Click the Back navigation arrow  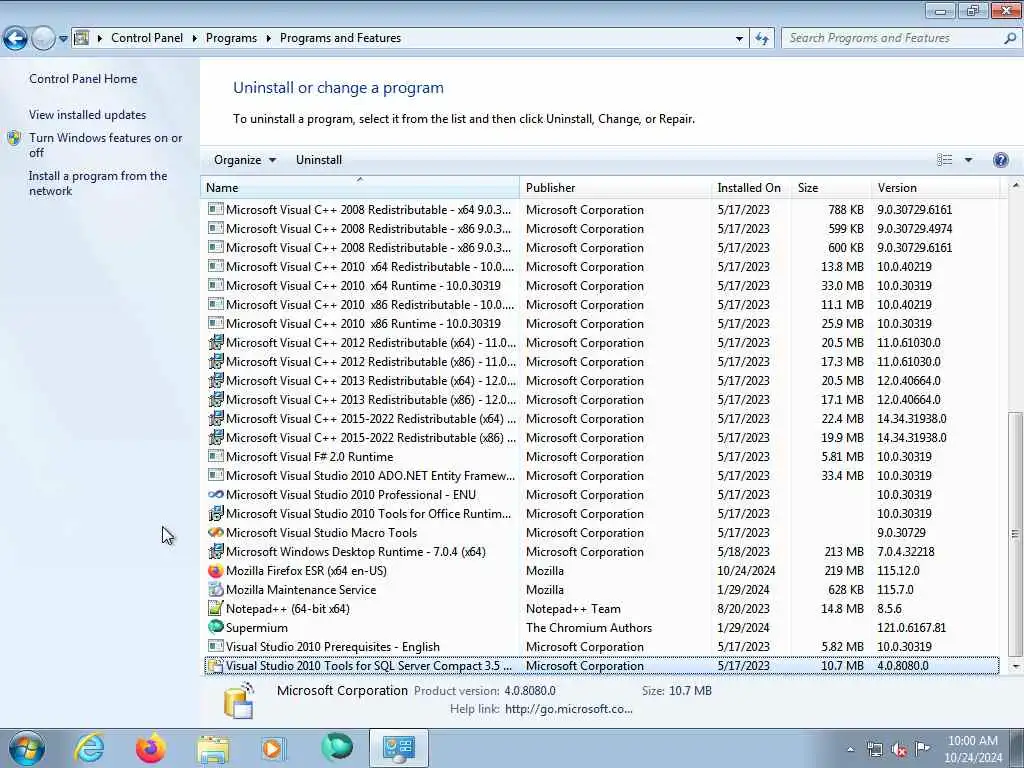tap(15, 39)
